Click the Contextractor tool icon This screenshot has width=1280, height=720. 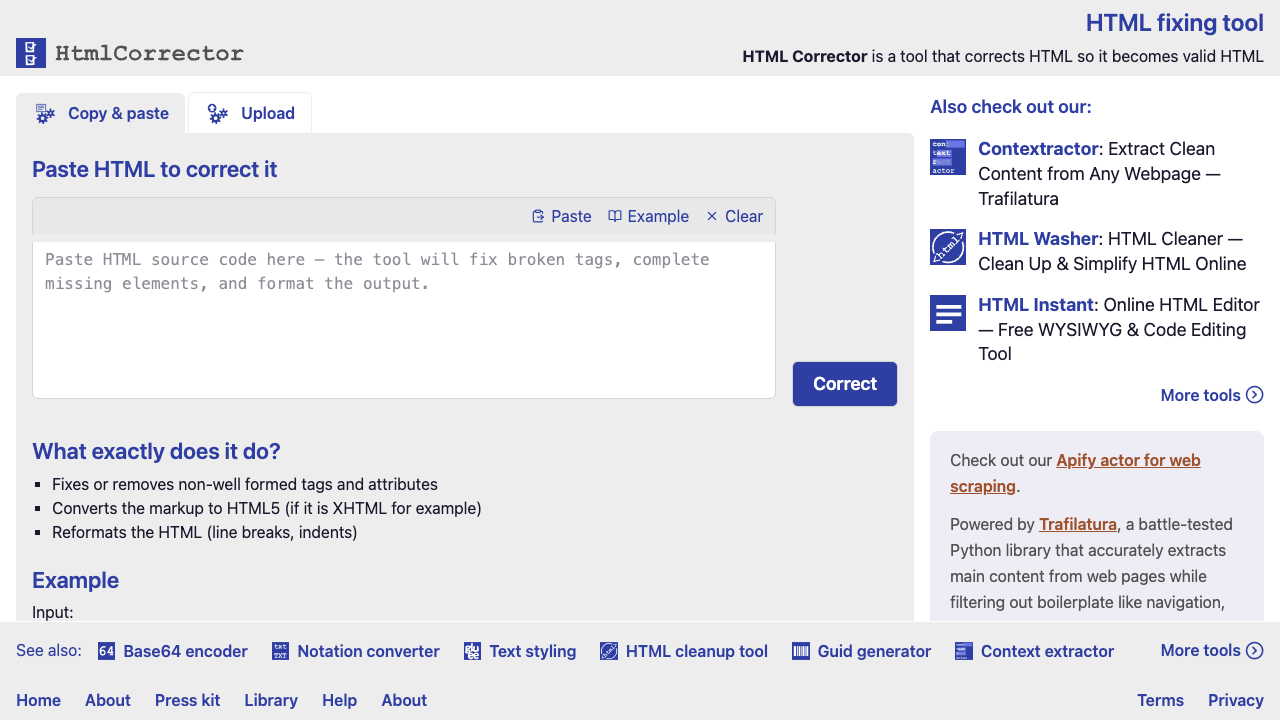[x=947, y=157]
